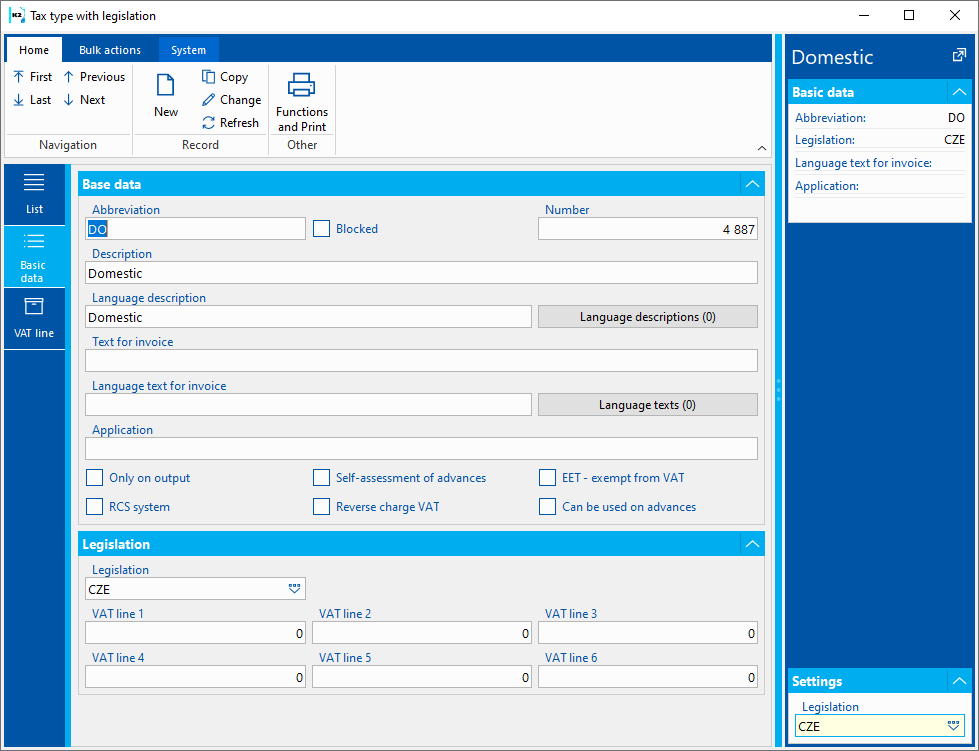The width and height of the screenshot is (979, 751).
Task: Click the New record icon
Action: point(166,87)
